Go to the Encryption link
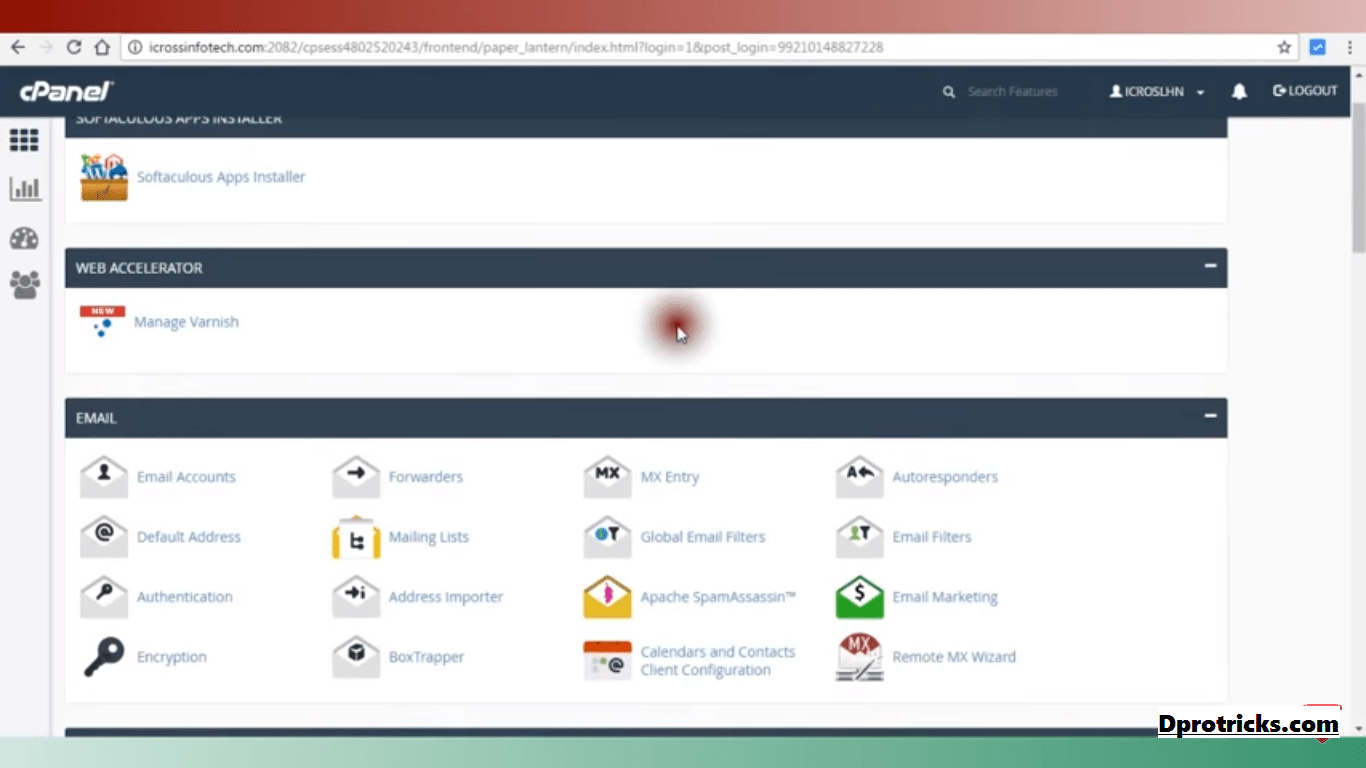1366x768 pixels. point(172,657)
